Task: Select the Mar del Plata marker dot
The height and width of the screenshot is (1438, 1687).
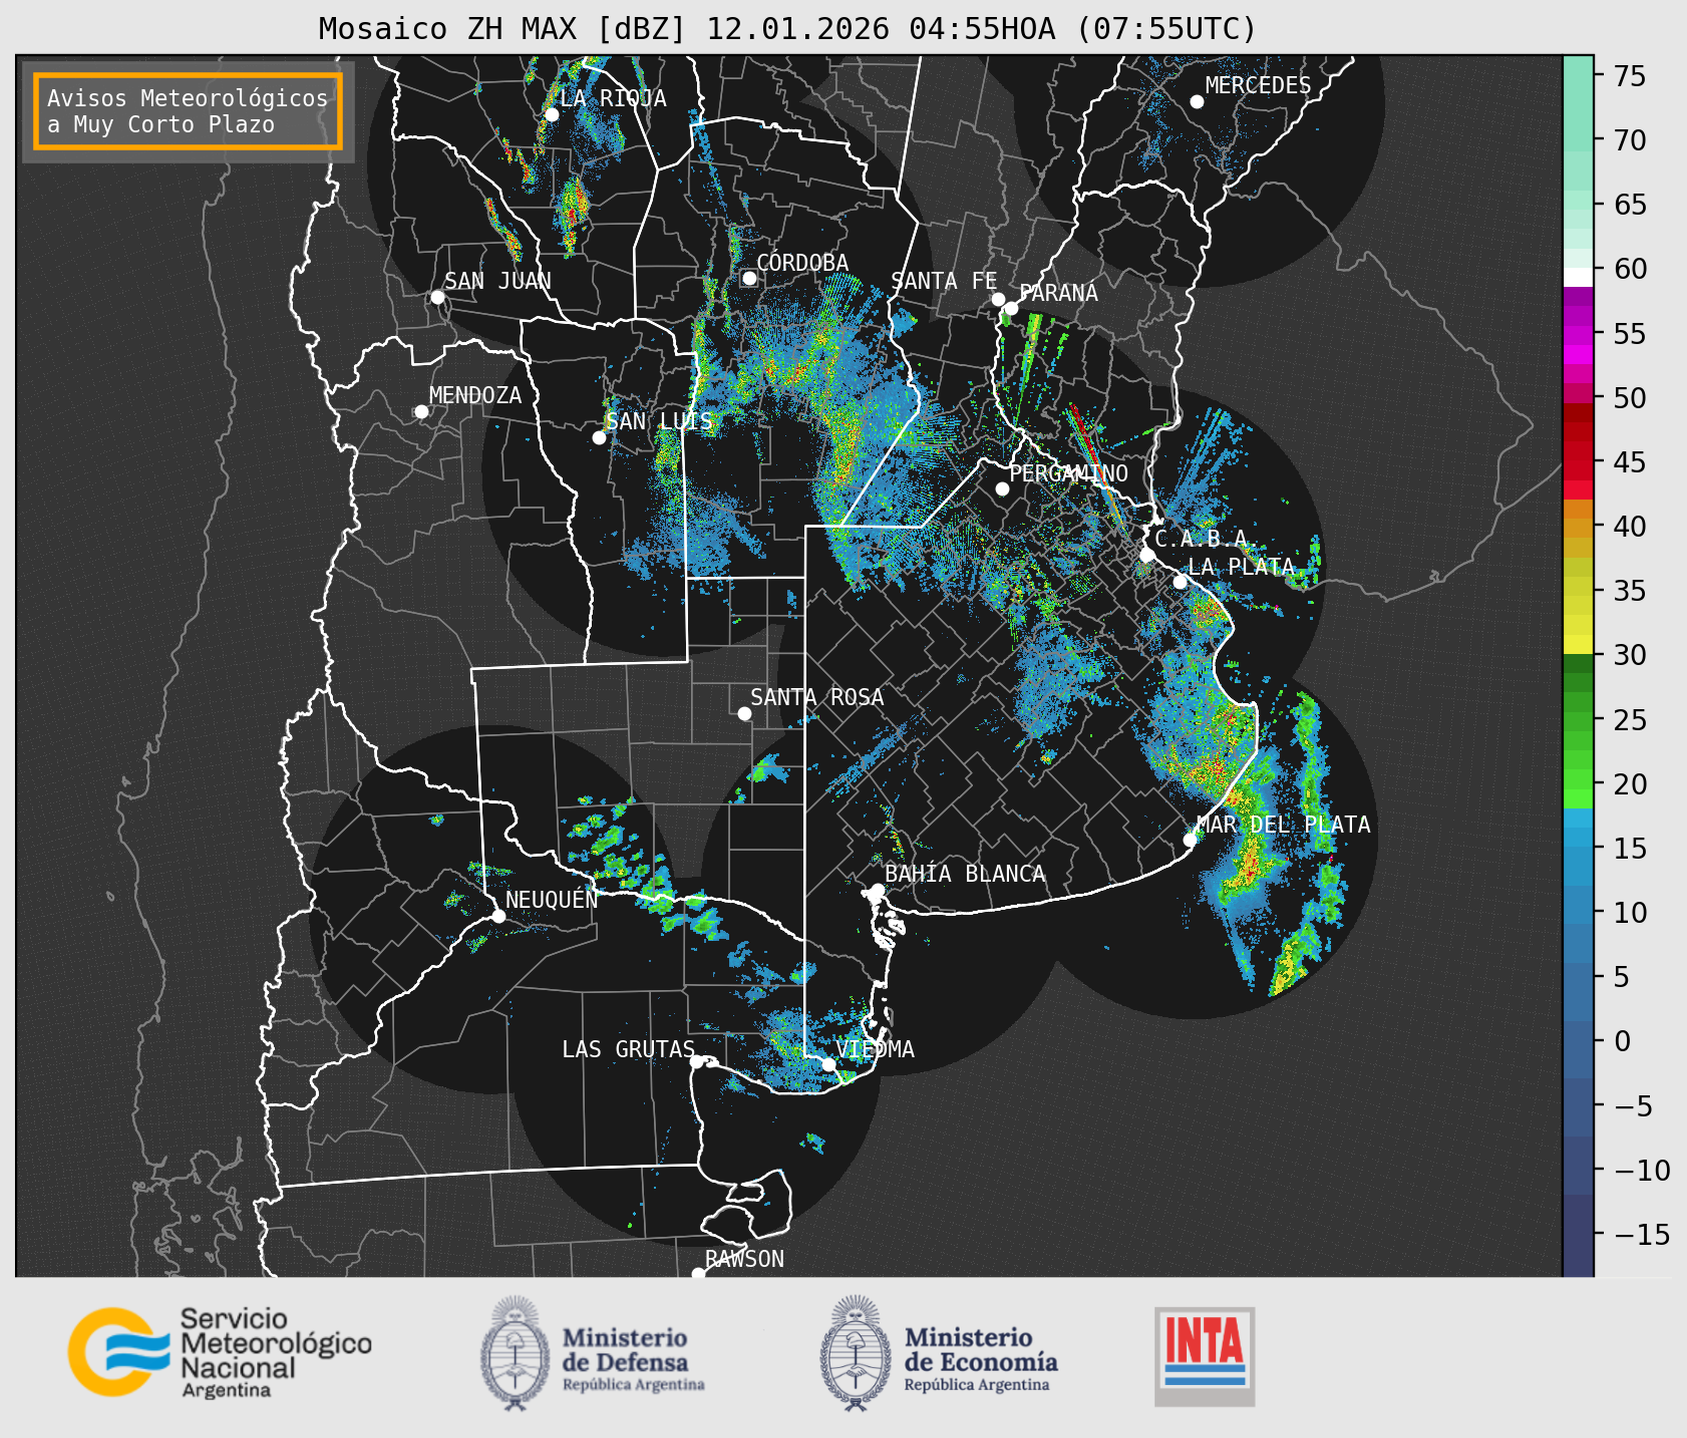Action: 1190,839
